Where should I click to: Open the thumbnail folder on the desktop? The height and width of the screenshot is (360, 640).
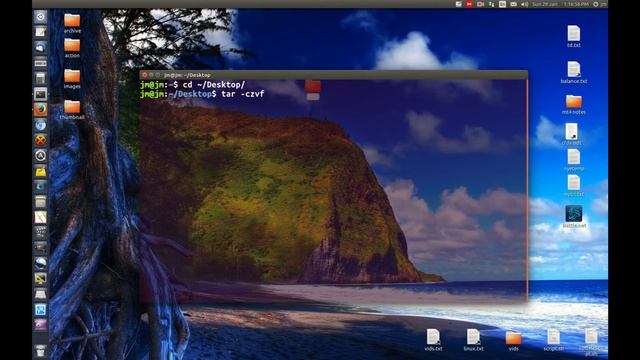coord(72,110)
